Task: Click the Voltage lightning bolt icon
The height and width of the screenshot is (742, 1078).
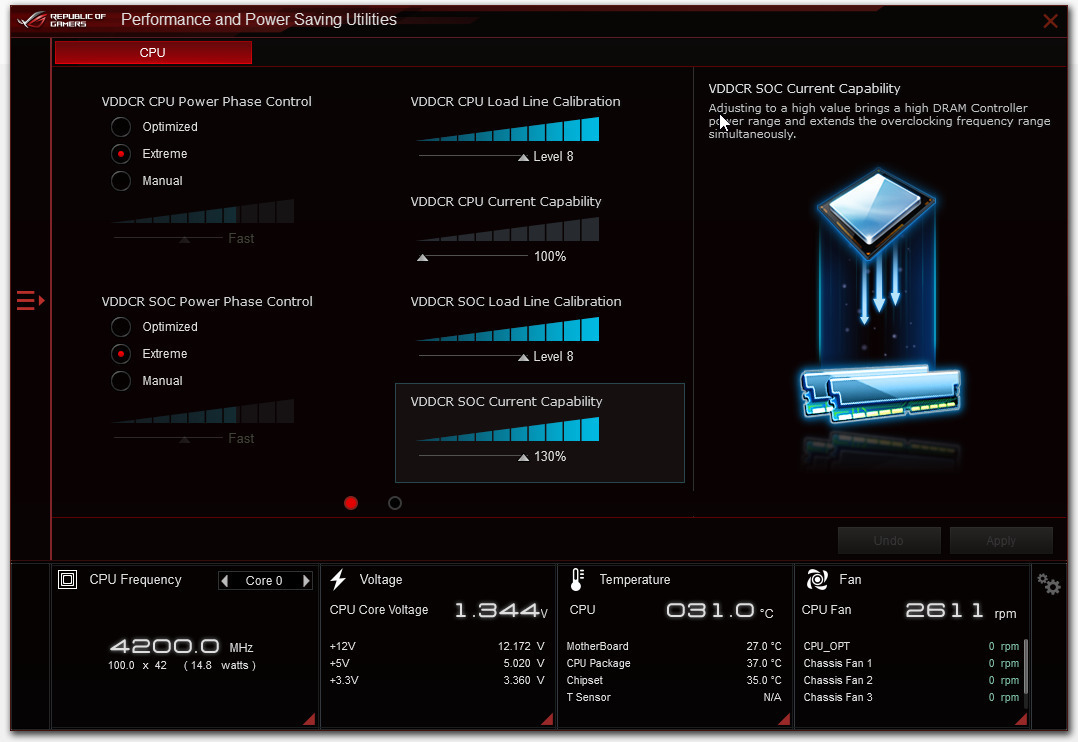Action: point(338,580)
